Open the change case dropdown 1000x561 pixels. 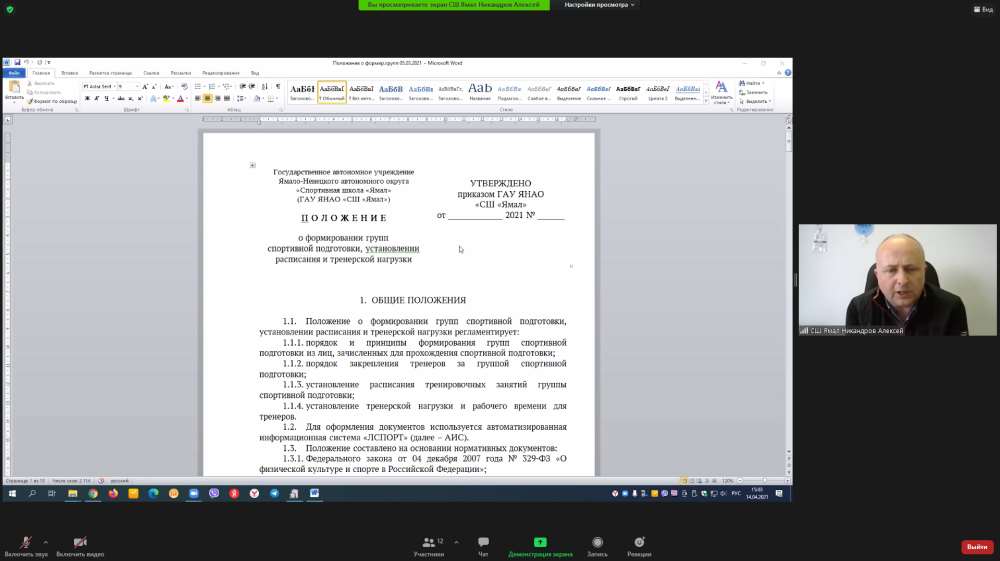pos(168,87)
